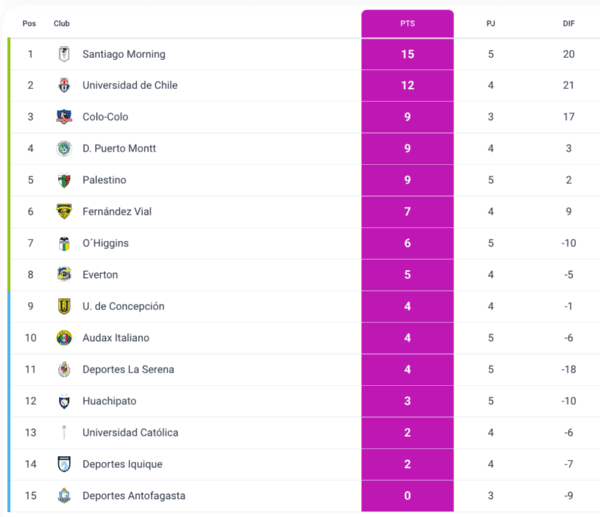Select the Fernández Vial team logo
600x517 pixels.
64,212
